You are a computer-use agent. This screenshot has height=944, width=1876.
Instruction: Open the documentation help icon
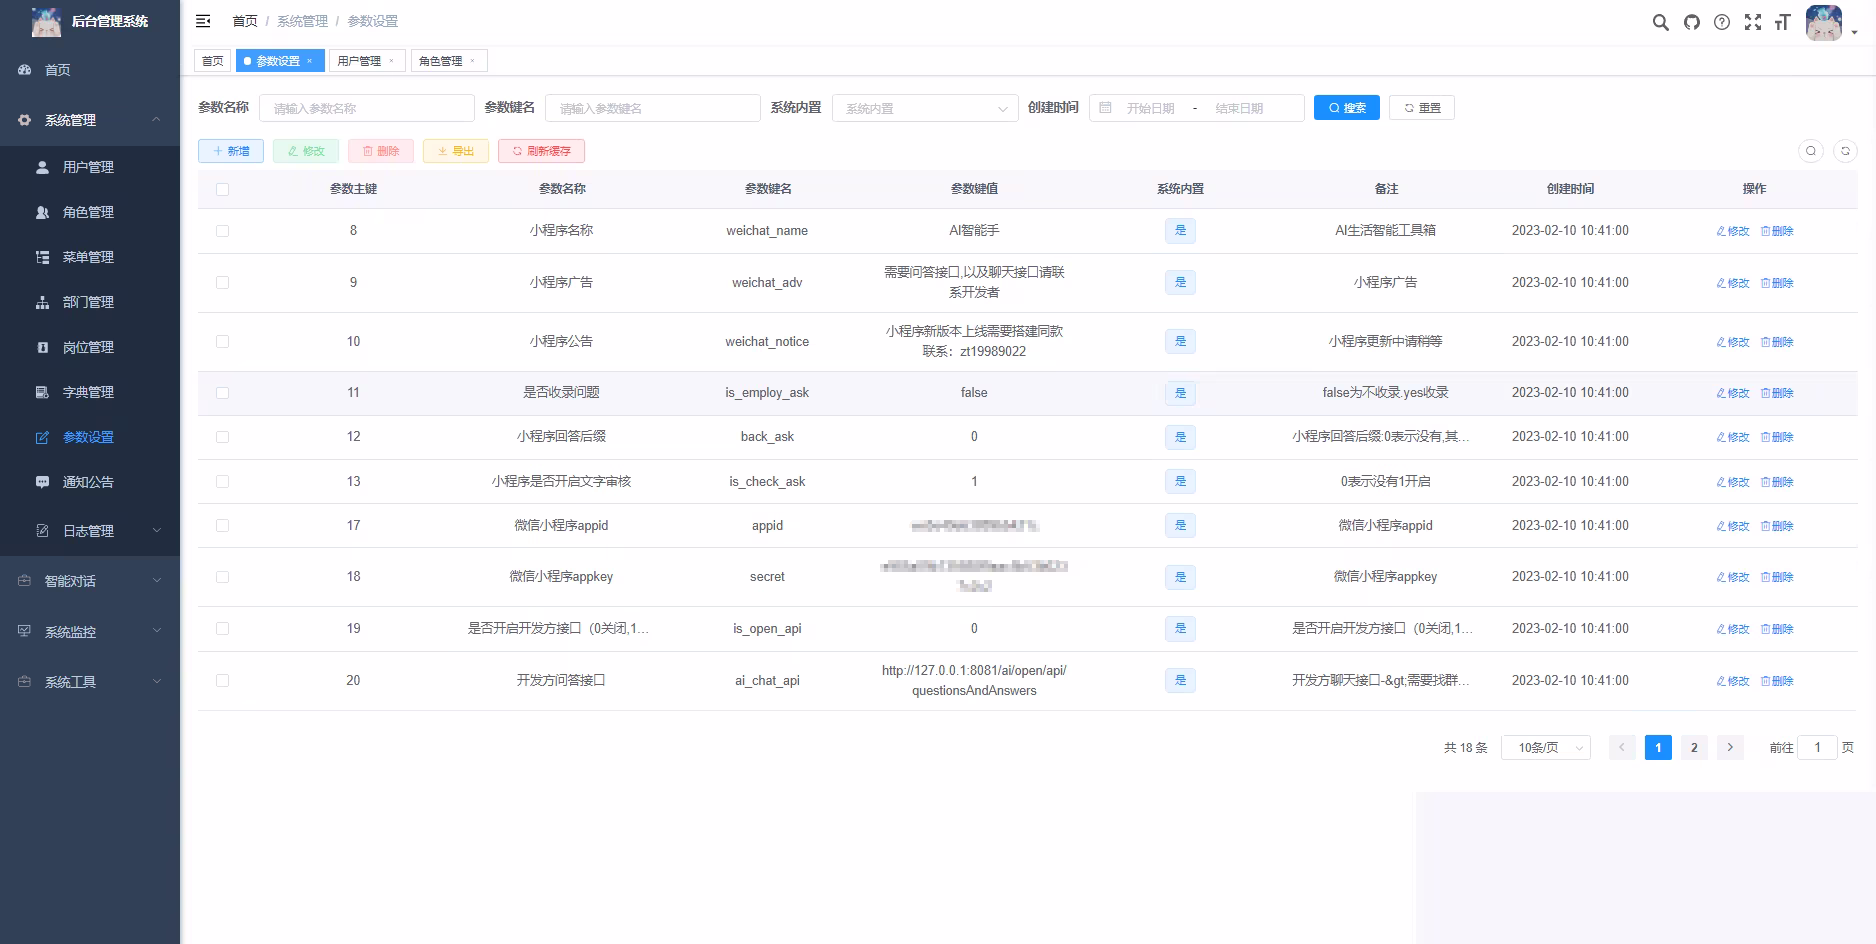[x=1722, y=22]
